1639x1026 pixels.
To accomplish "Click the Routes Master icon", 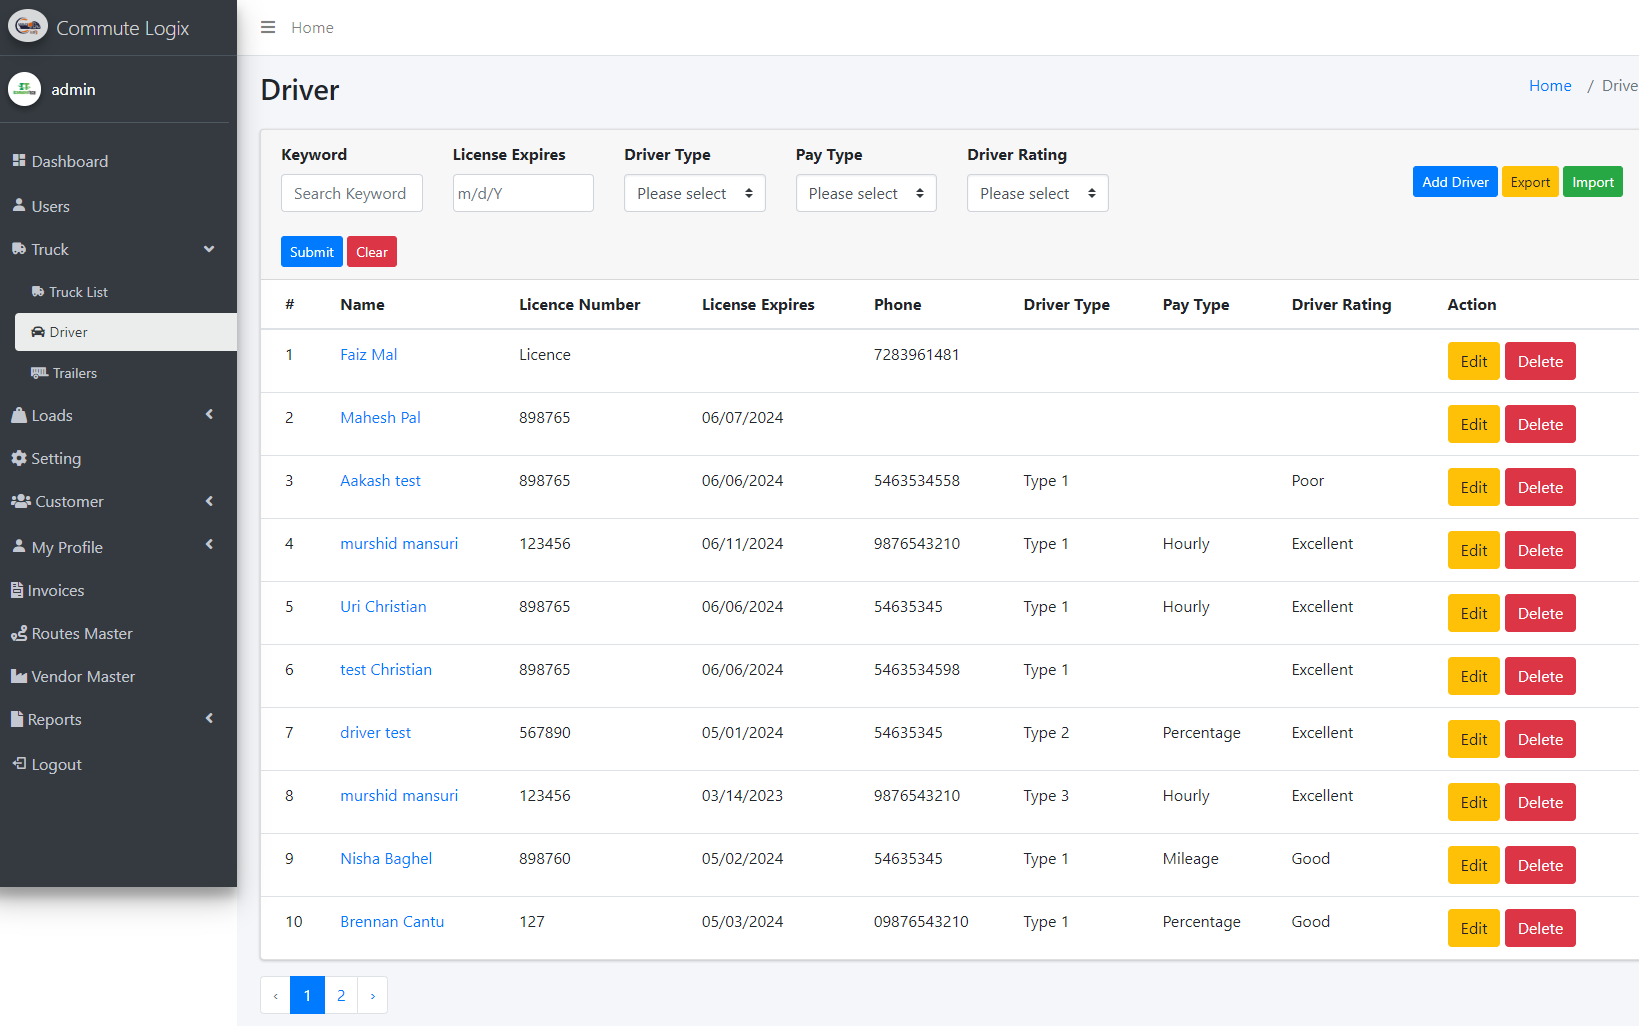I will pos(18,634).
